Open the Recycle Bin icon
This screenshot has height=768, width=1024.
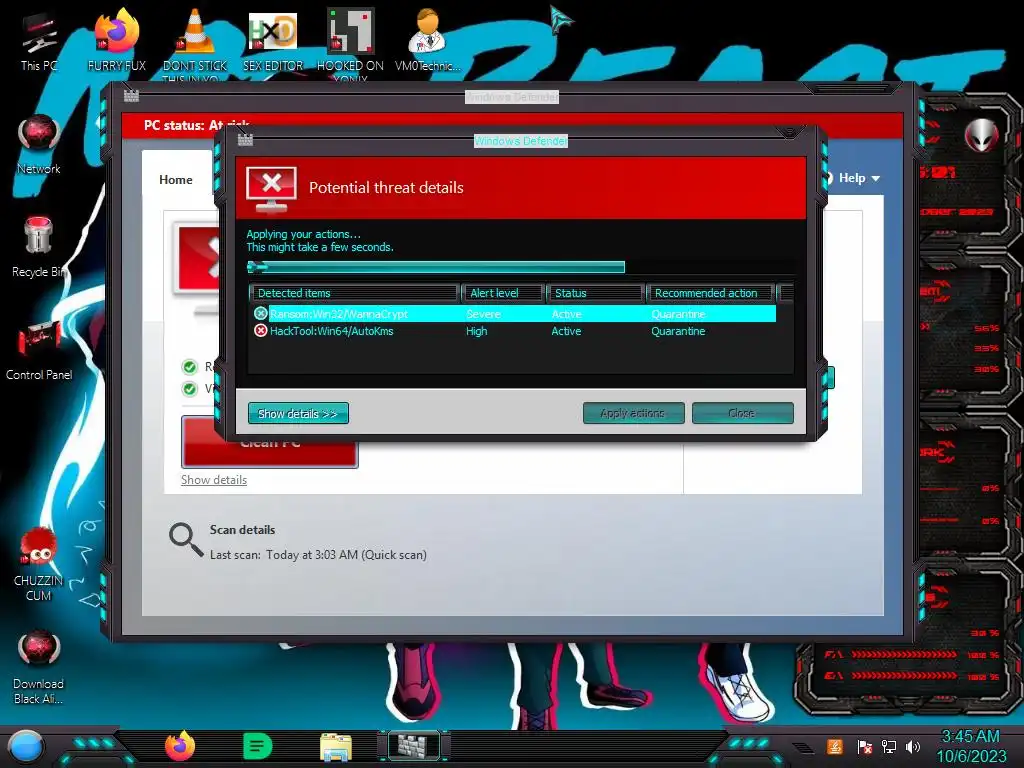(x=39, y=247)
